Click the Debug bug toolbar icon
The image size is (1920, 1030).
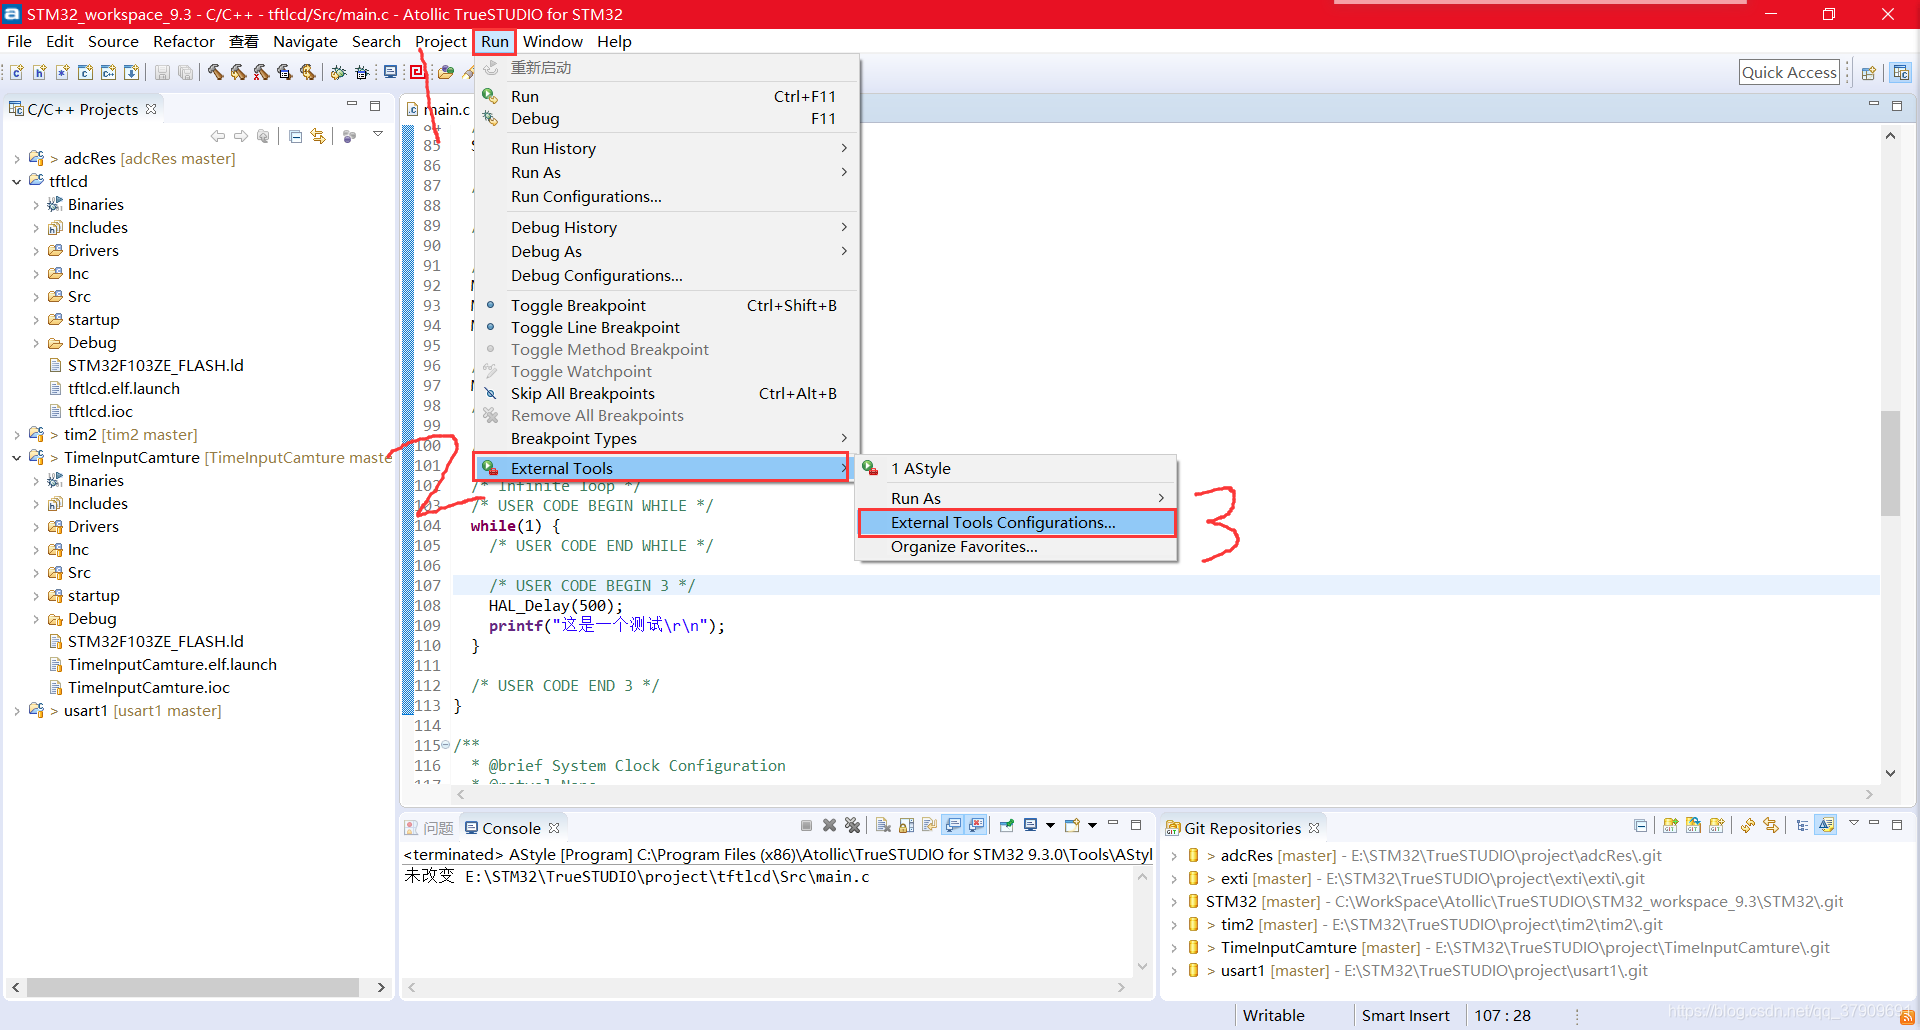pos(338,72)
